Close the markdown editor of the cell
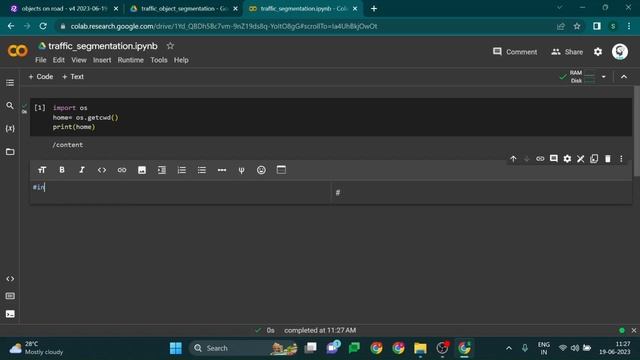 tap(580, 159)
